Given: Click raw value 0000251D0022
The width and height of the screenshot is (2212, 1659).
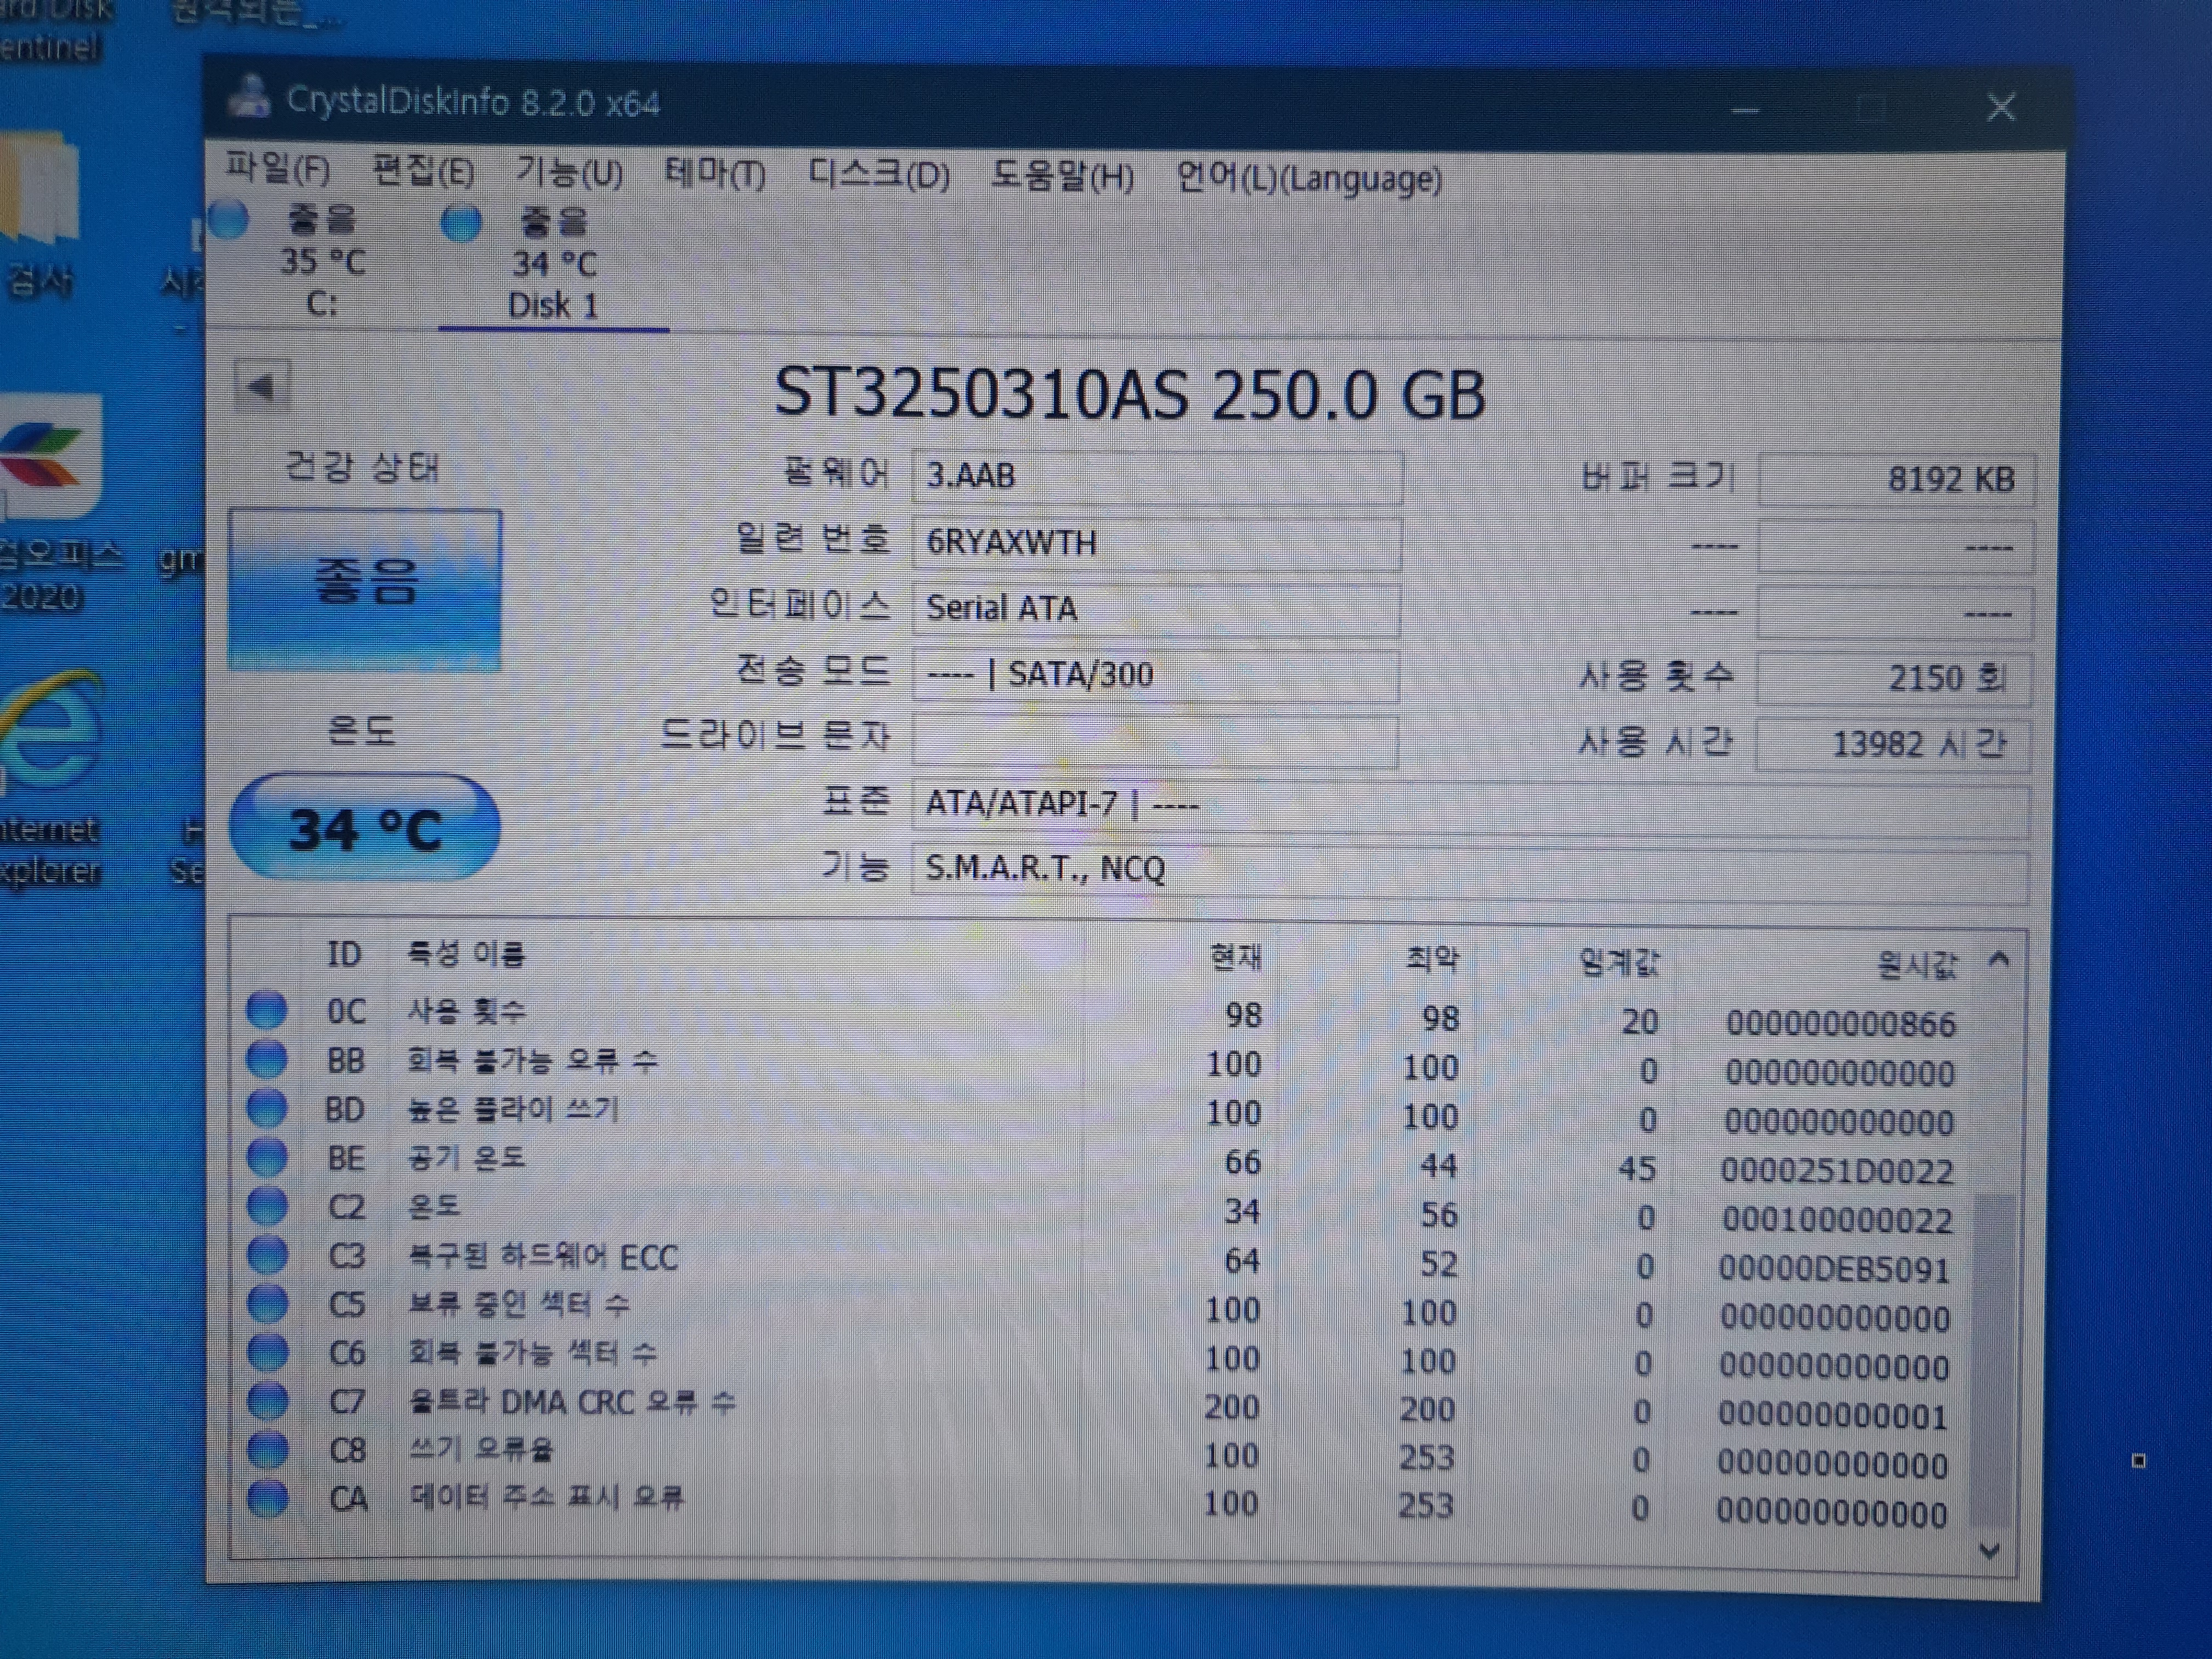Looking at the screenshot, I should 1837,1171.
